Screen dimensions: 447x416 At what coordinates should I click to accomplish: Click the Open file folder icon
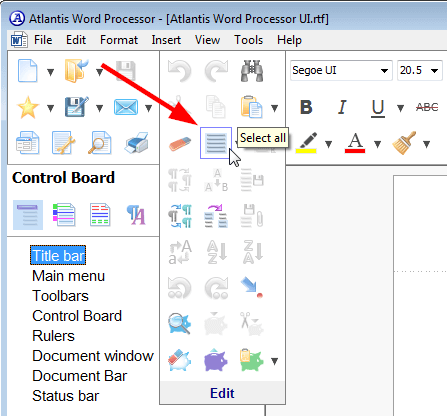[x=76, y=71]
